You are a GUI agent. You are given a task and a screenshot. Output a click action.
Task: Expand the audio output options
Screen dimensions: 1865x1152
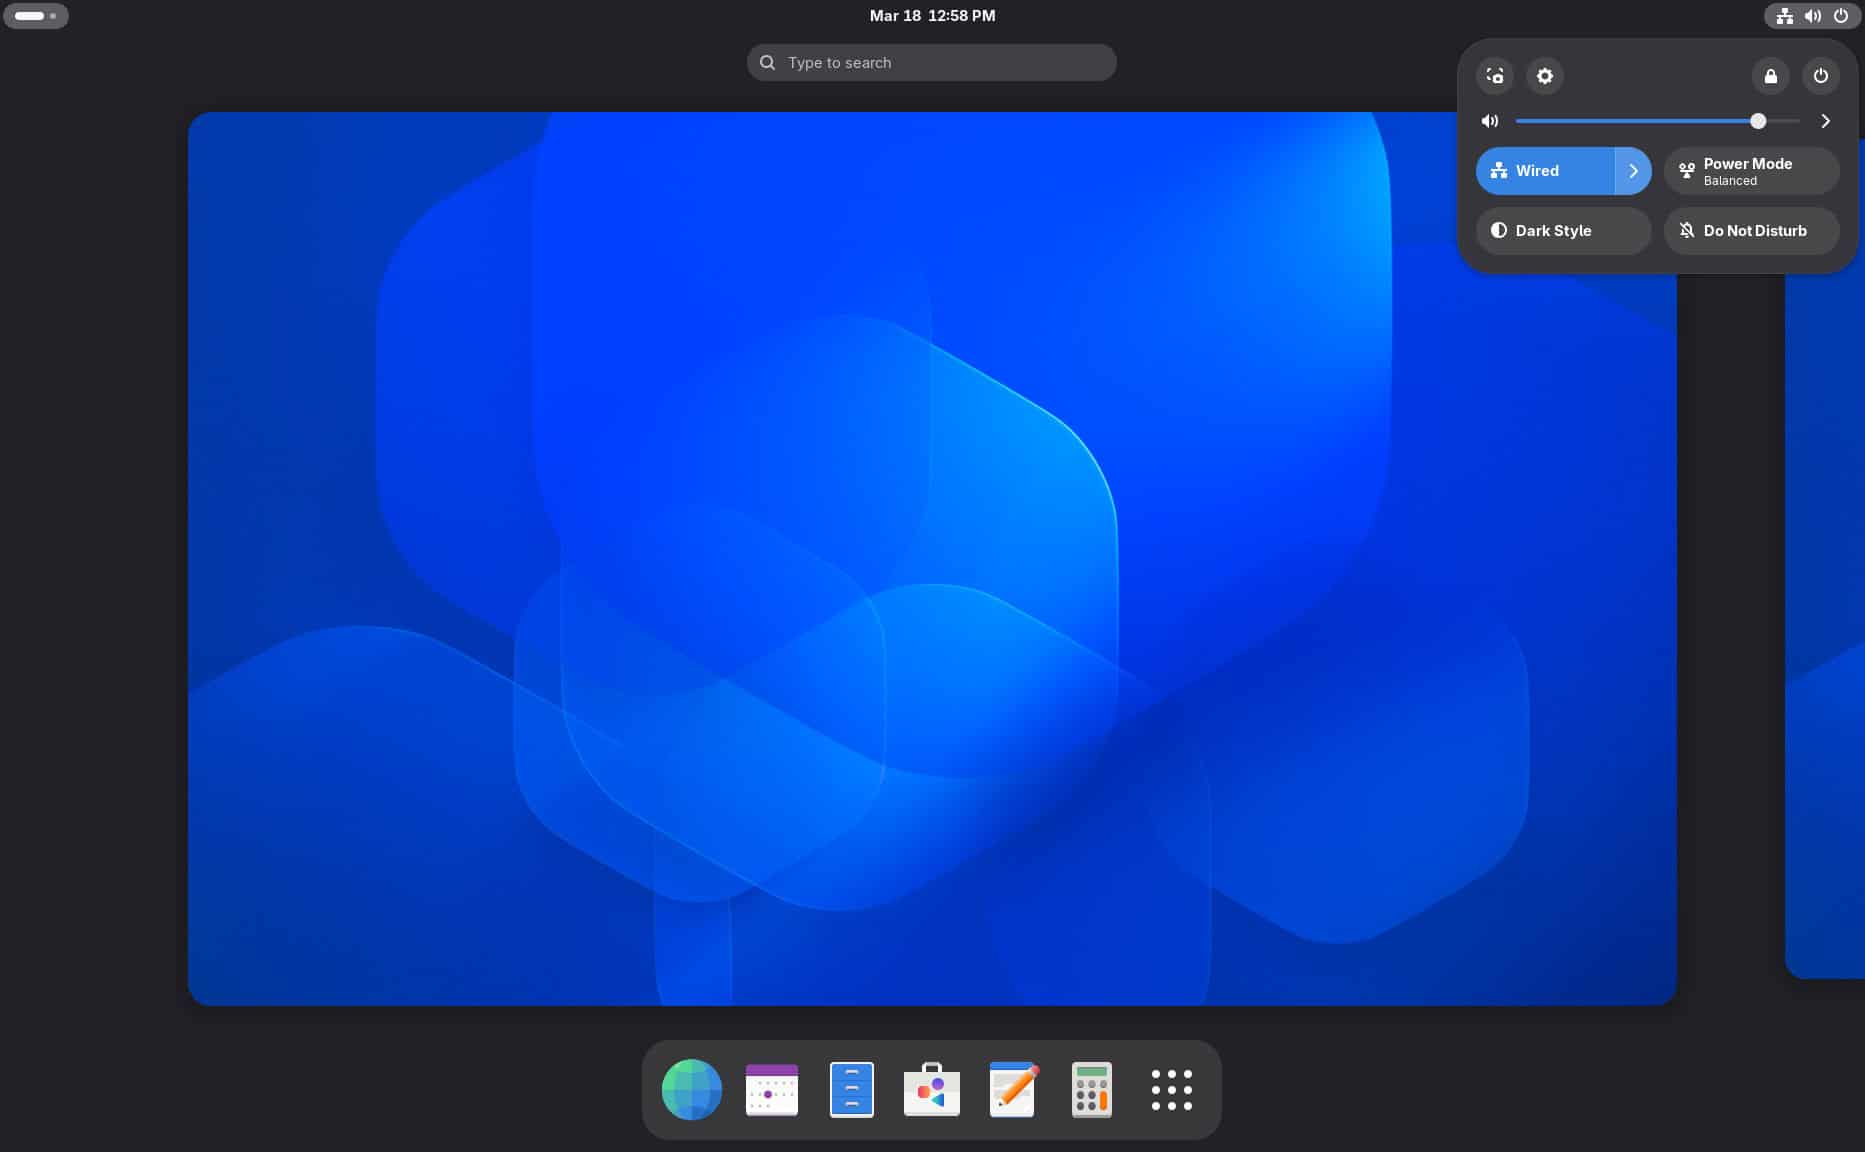tap(1825, 121)
